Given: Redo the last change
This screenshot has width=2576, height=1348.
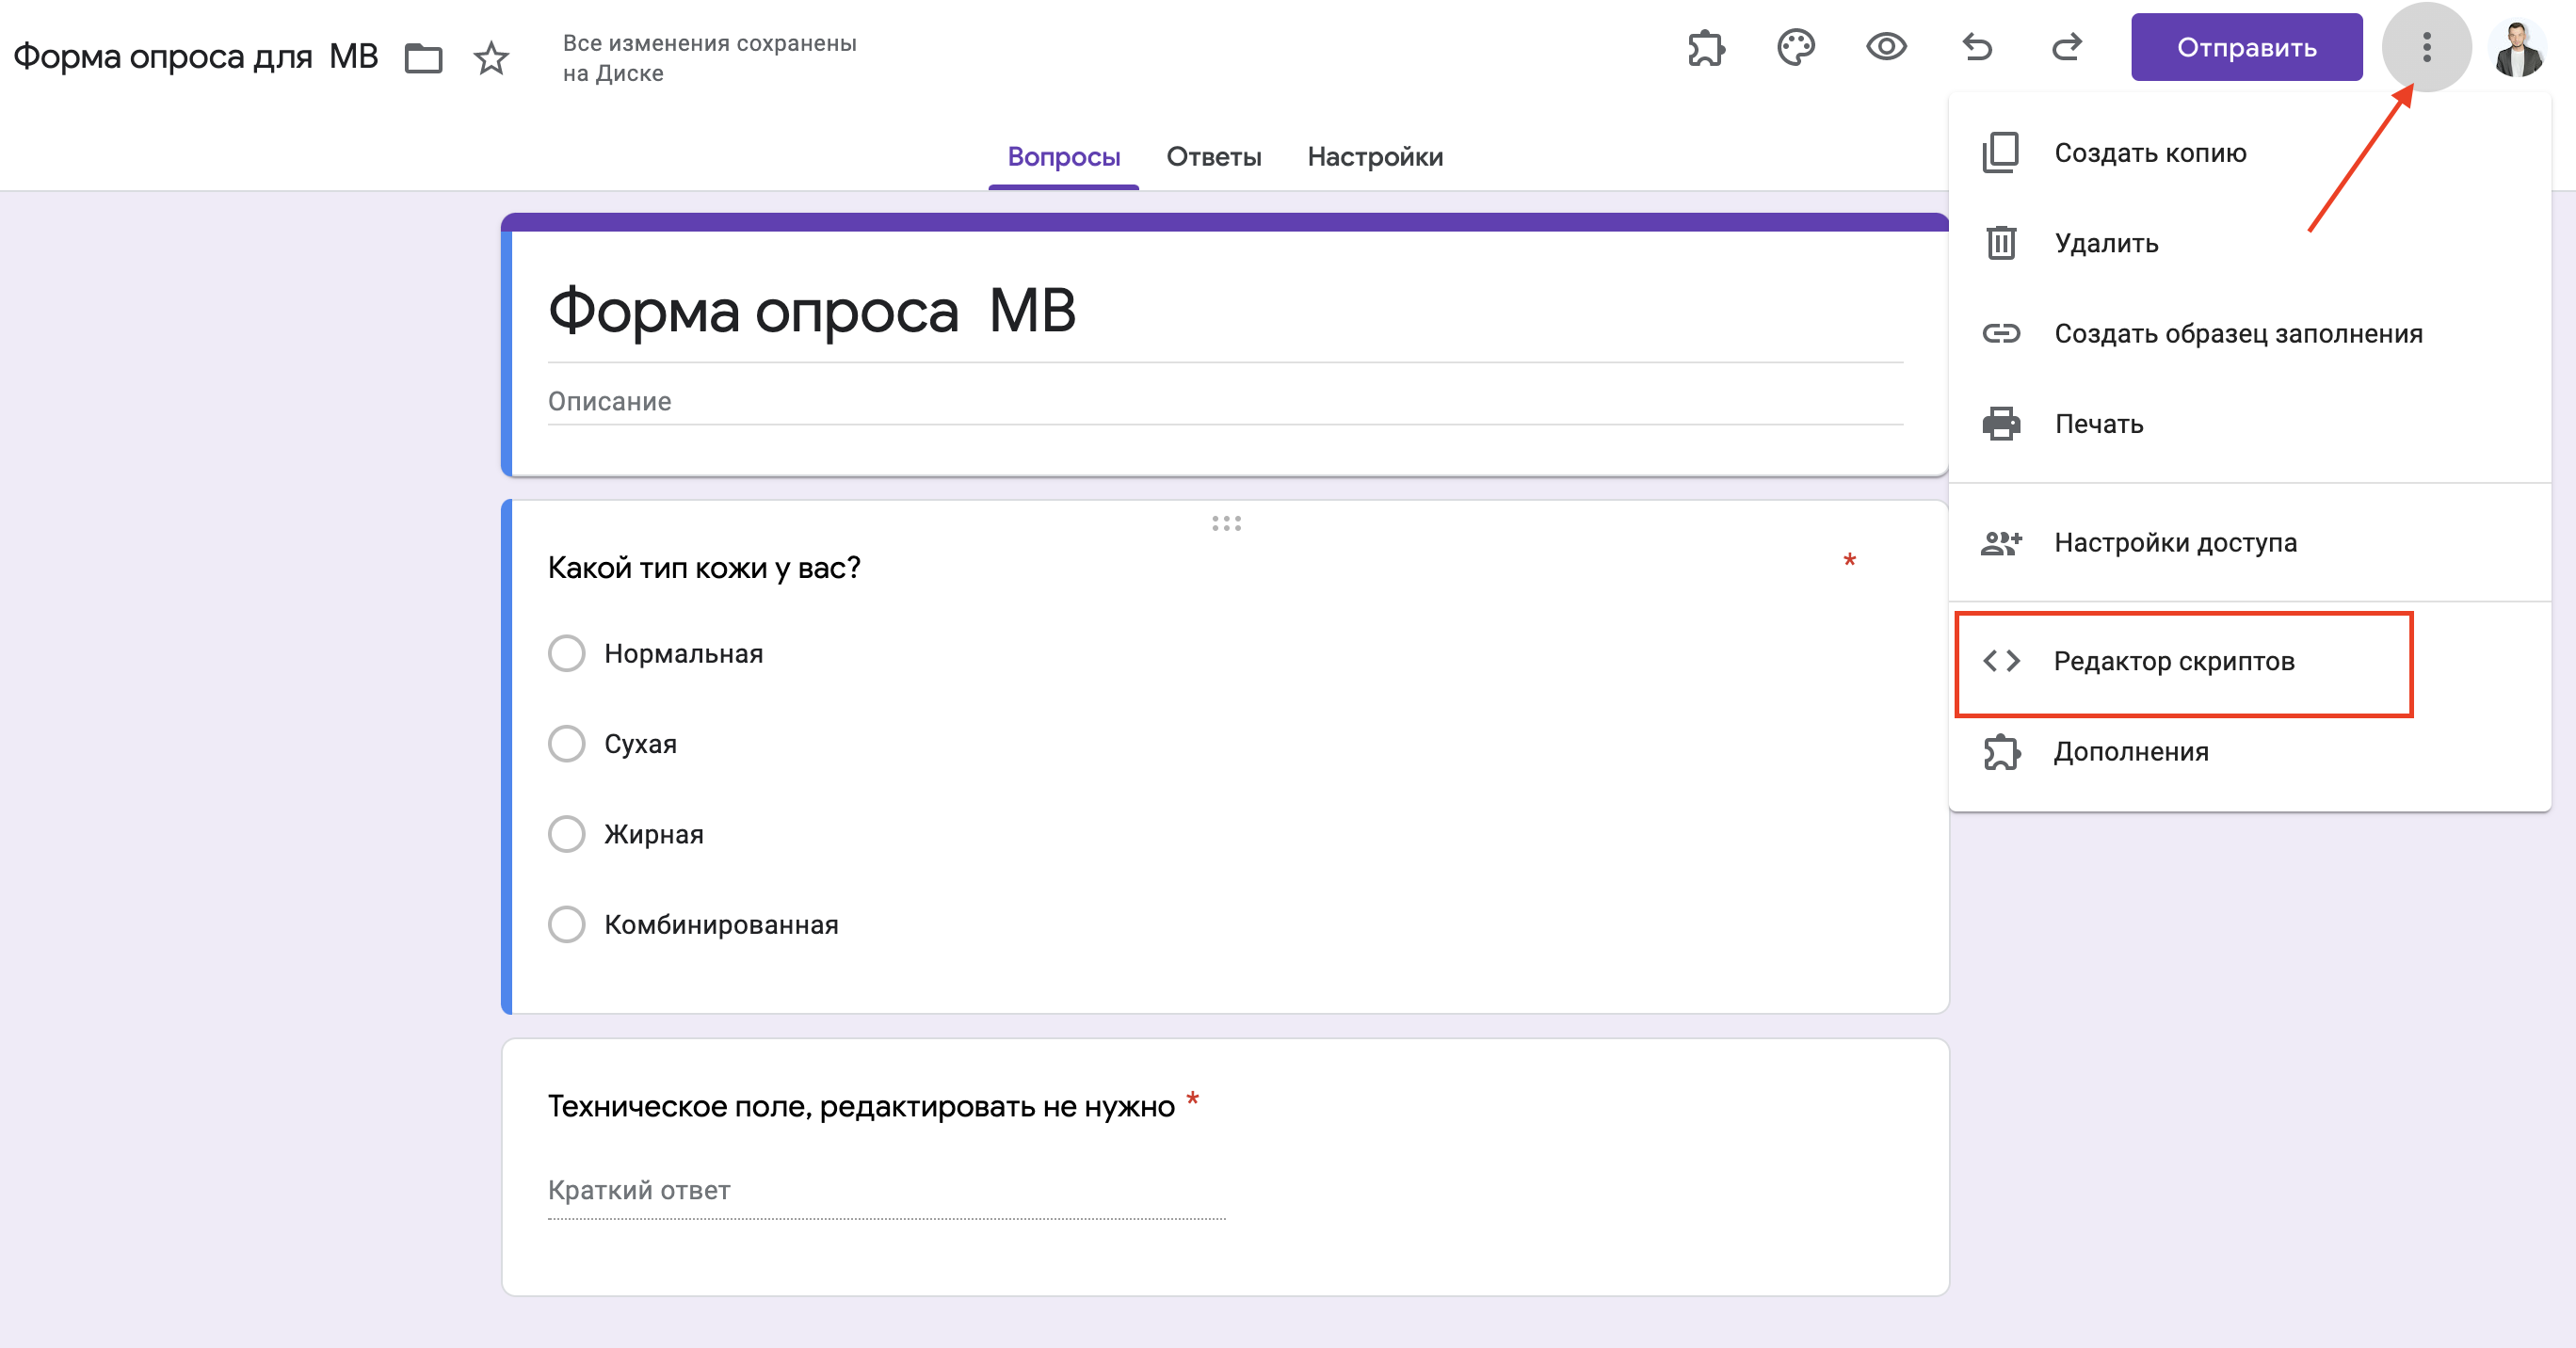Looking at the screenshot, I should [2067, 47].
